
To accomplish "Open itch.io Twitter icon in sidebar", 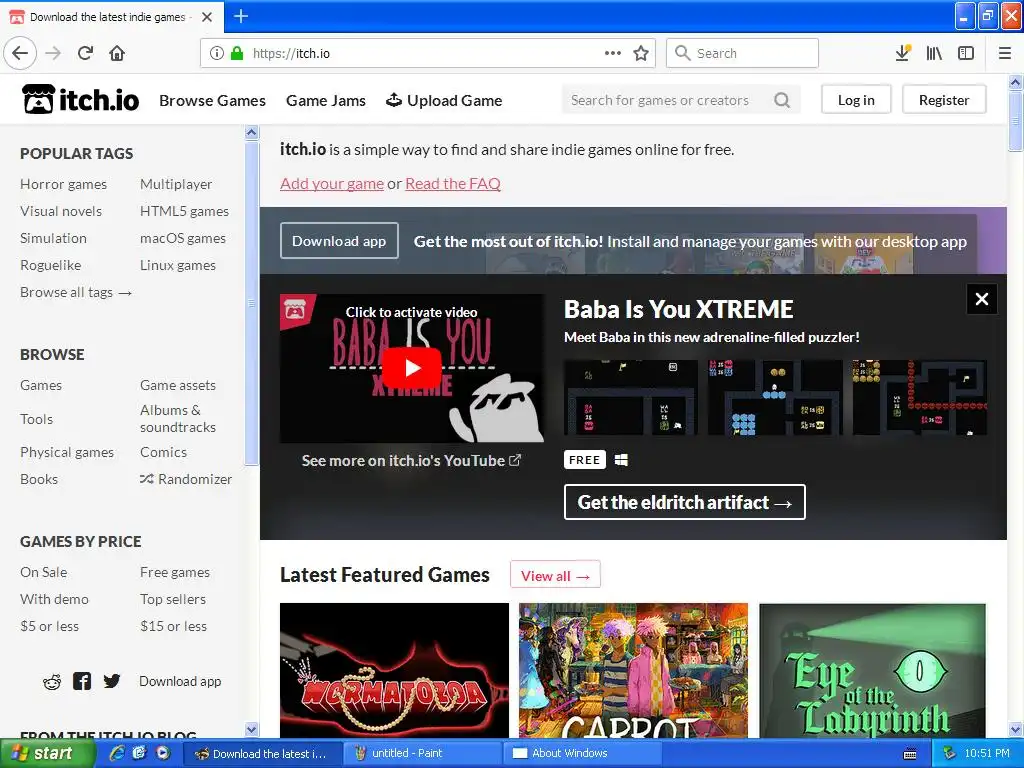I will 112,681.
